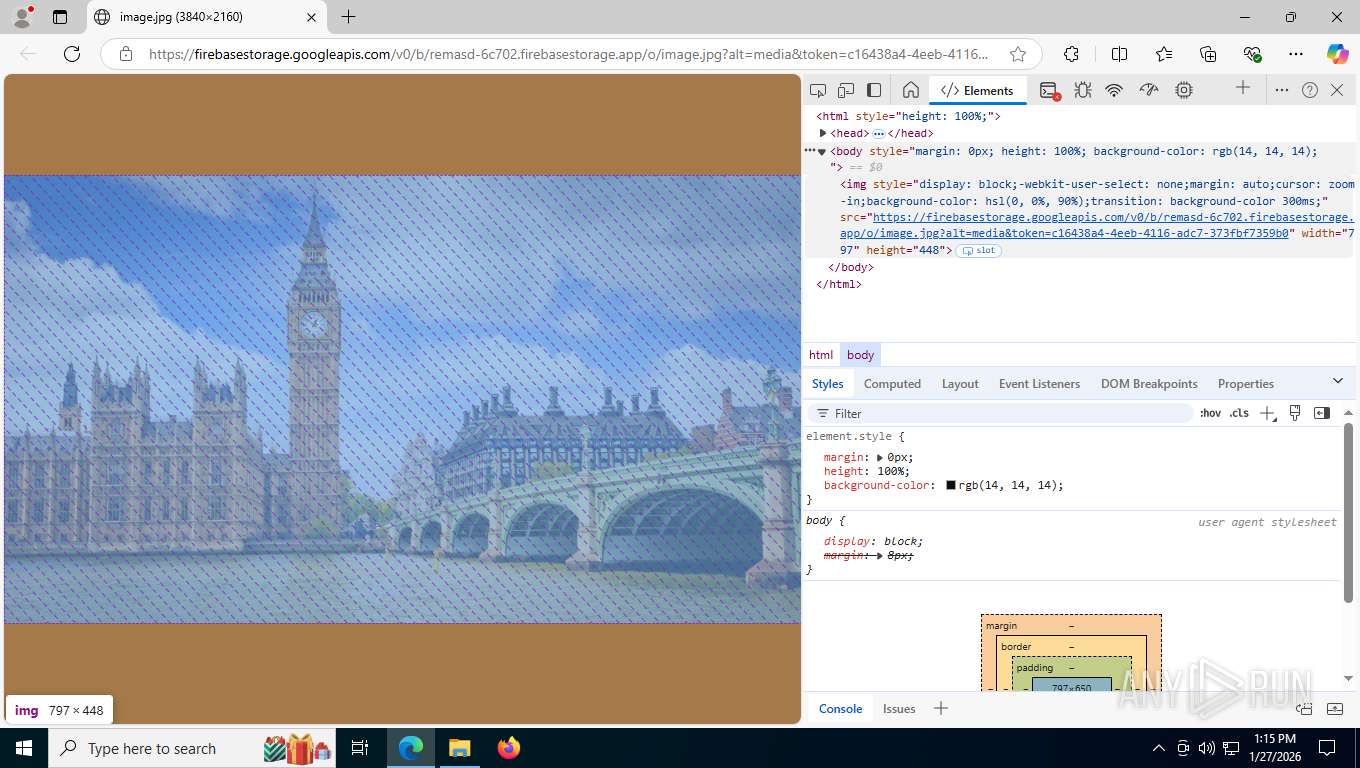Add a tool to the drawer
1360x768 pixels.
click(x=940, y=708)
